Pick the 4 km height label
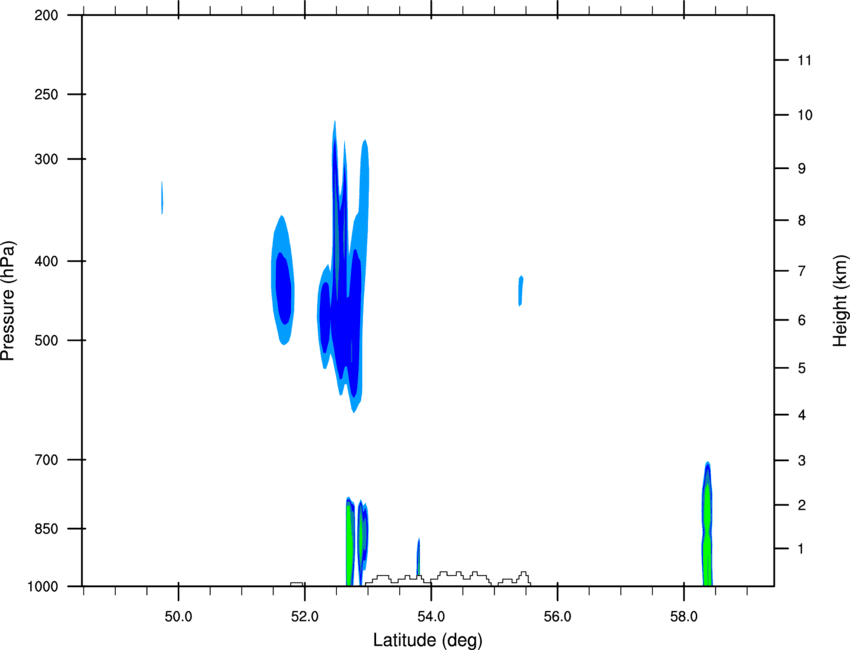The image size is (850, 650). point(801,415)
